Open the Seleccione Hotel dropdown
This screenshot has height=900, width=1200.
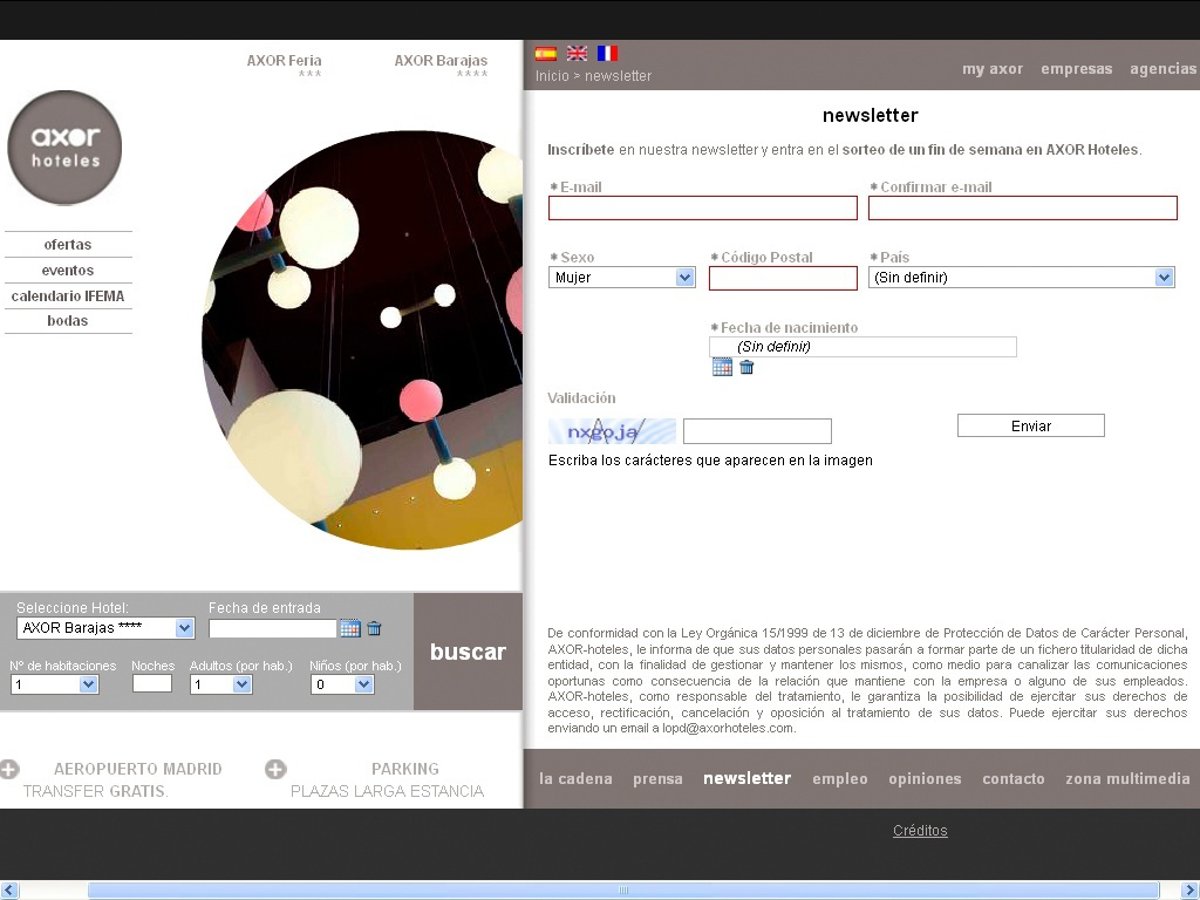click(x=105, y=628)
